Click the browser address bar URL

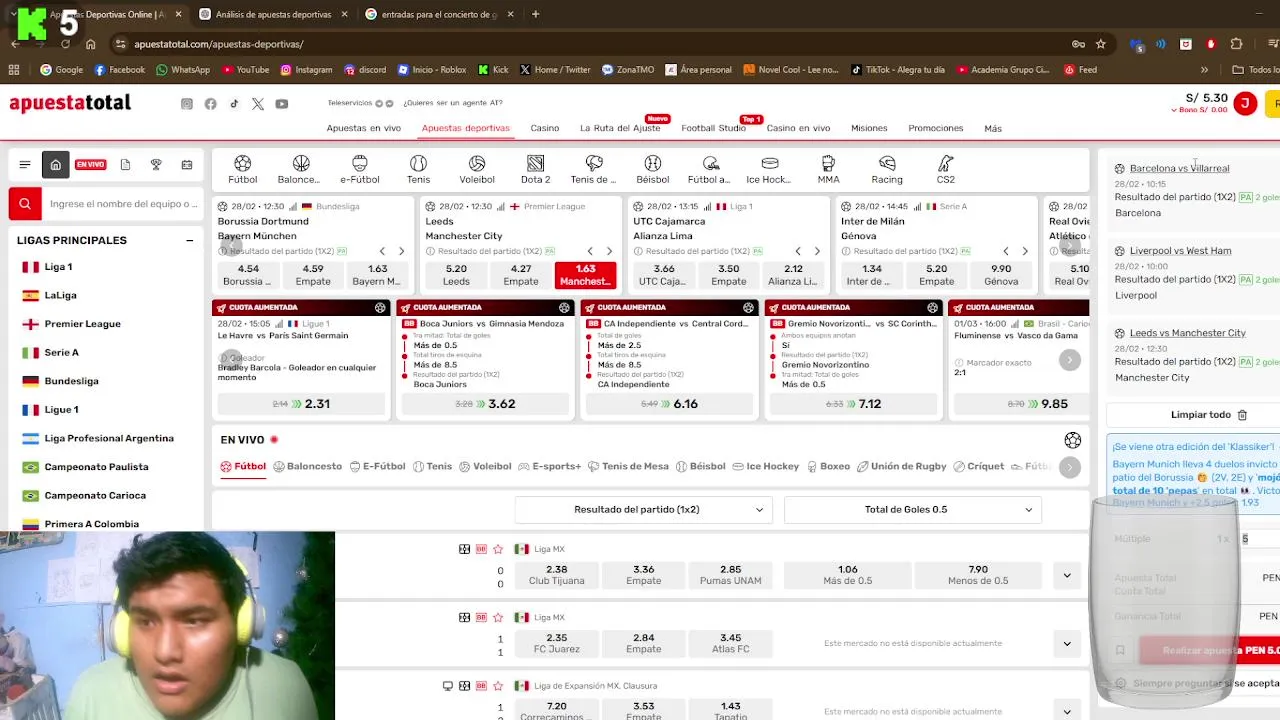(219, 44)
